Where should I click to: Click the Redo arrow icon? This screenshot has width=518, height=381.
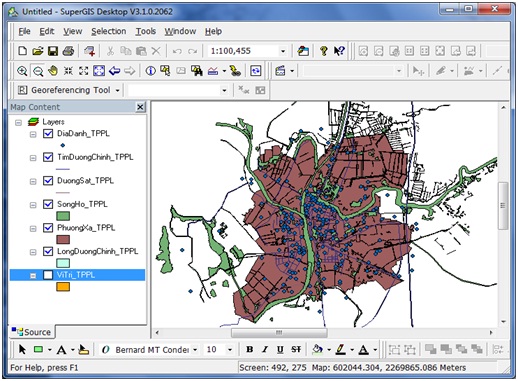tap(192, 51)
